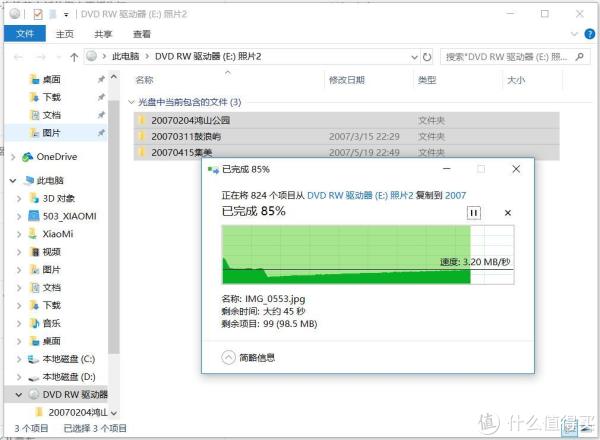The width and height of the screenshot is (600, 440).
Task: Collapse the 此电脑 tree node
Action: (13, 180)
